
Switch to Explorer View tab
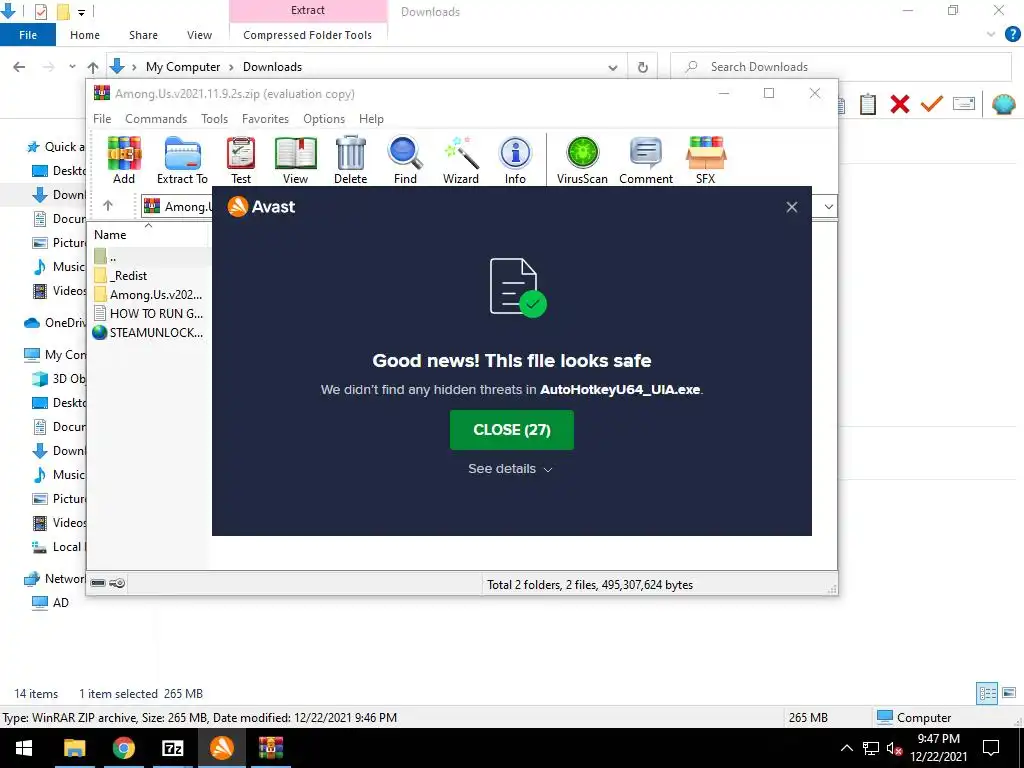(x=199, y=35)
